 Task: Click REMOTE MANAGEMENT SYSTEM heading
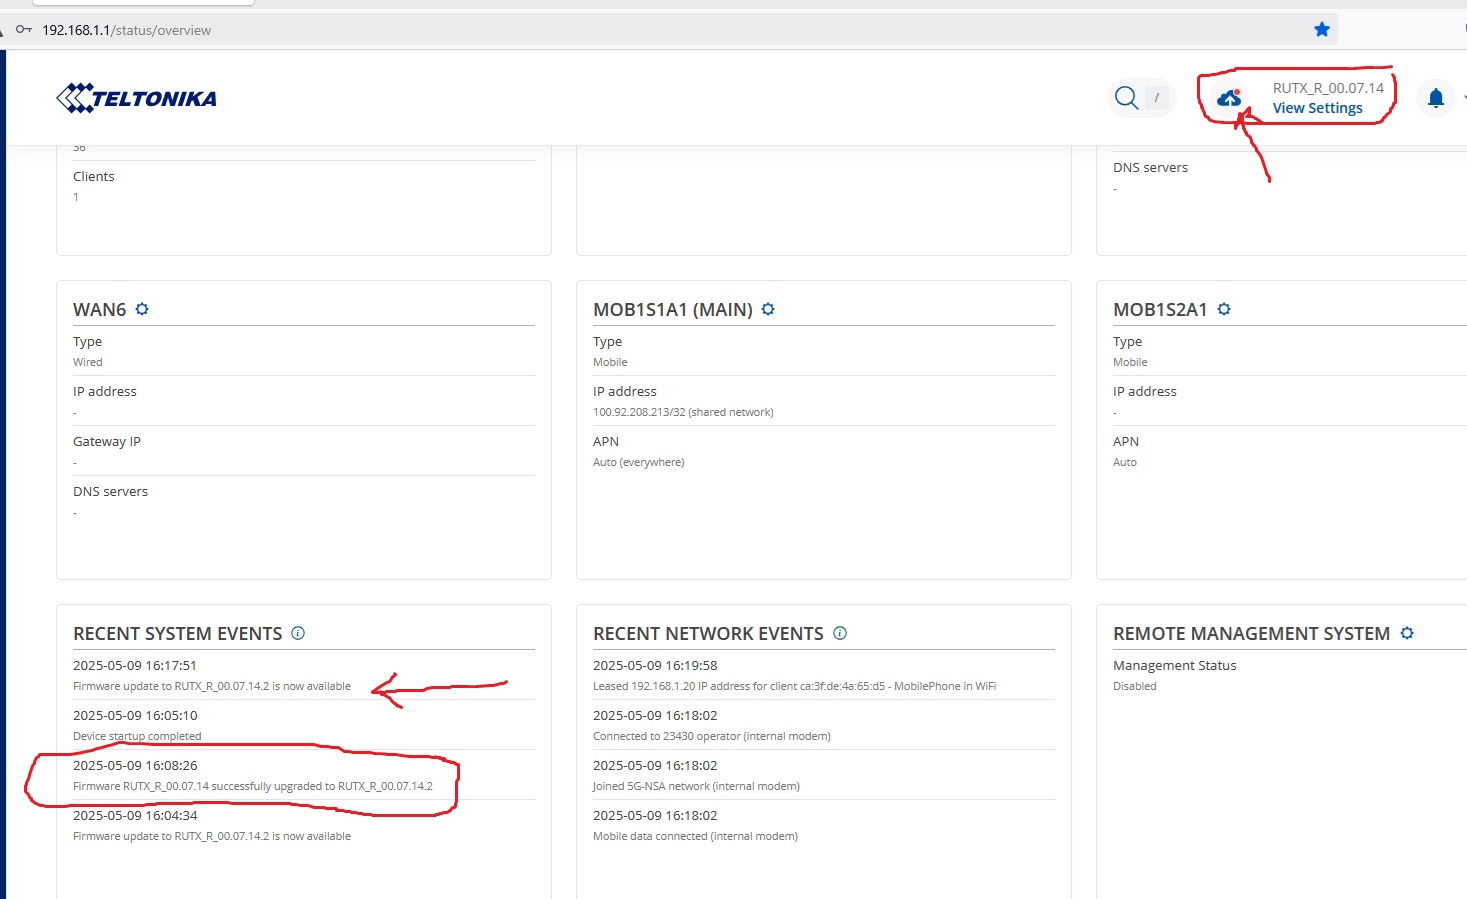pyautogui.click(x=1251, y=634)
